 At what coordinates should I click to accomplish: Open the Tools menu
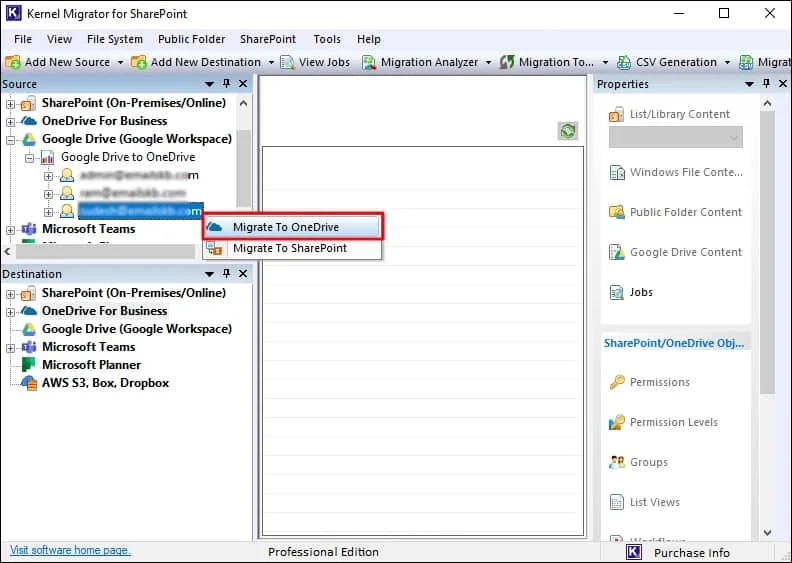(x=327, y=39)
